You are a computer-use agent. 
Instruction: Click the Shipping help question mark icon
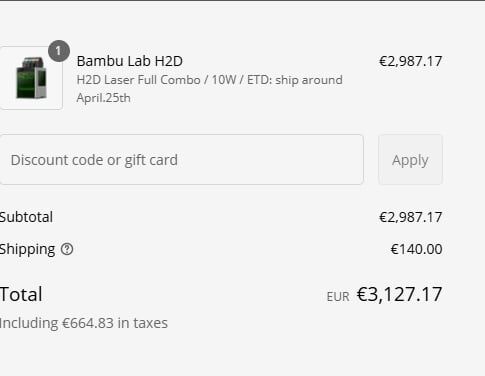(67, 249)
